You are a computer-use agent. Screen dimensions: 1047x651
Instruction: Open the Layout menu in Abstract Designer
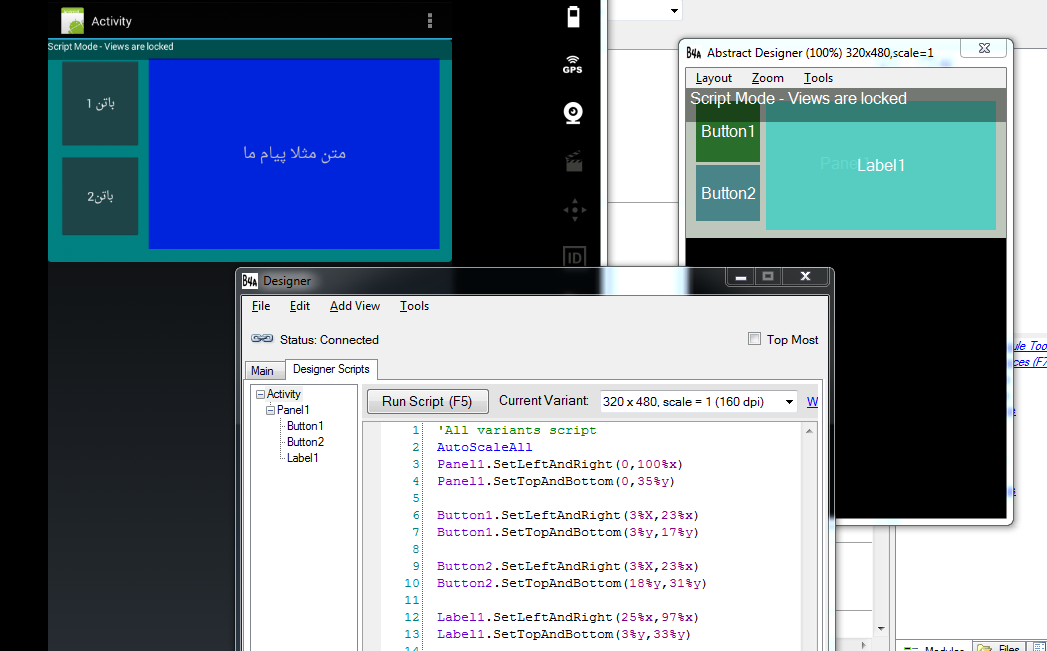click(x=714, y=78)
